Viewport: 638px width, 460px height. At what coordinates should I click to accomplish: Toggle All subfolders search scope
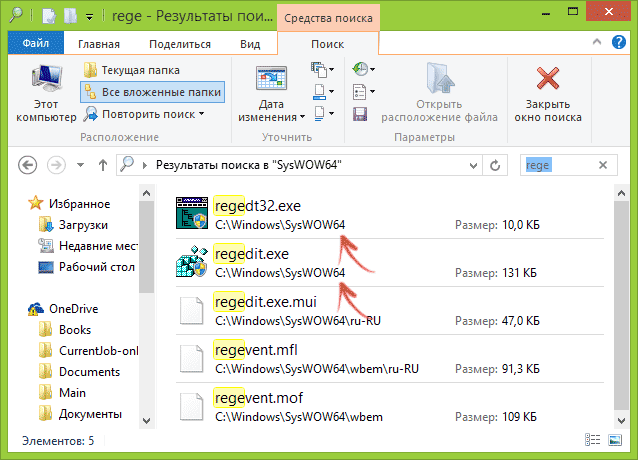(x=153, y=92)
